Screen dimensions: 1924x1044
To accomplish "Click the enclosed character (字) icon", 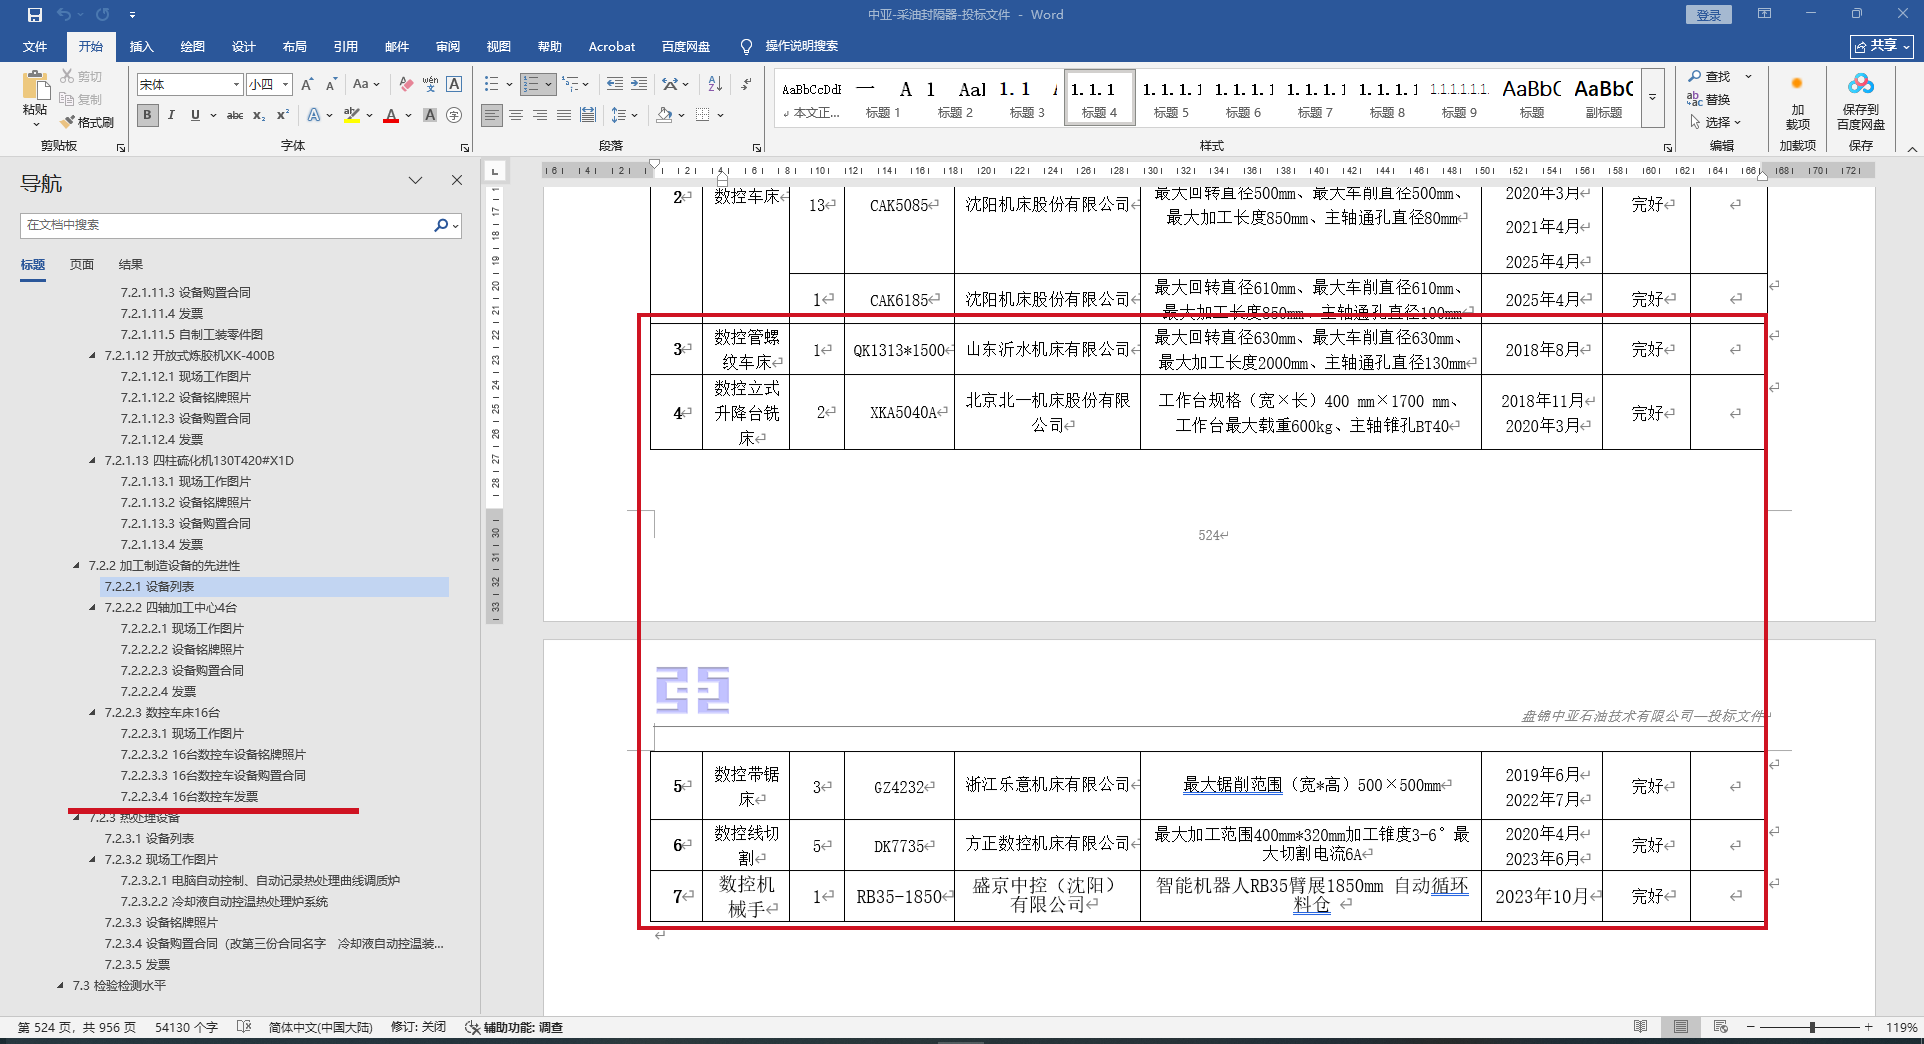I will [454, 115].
